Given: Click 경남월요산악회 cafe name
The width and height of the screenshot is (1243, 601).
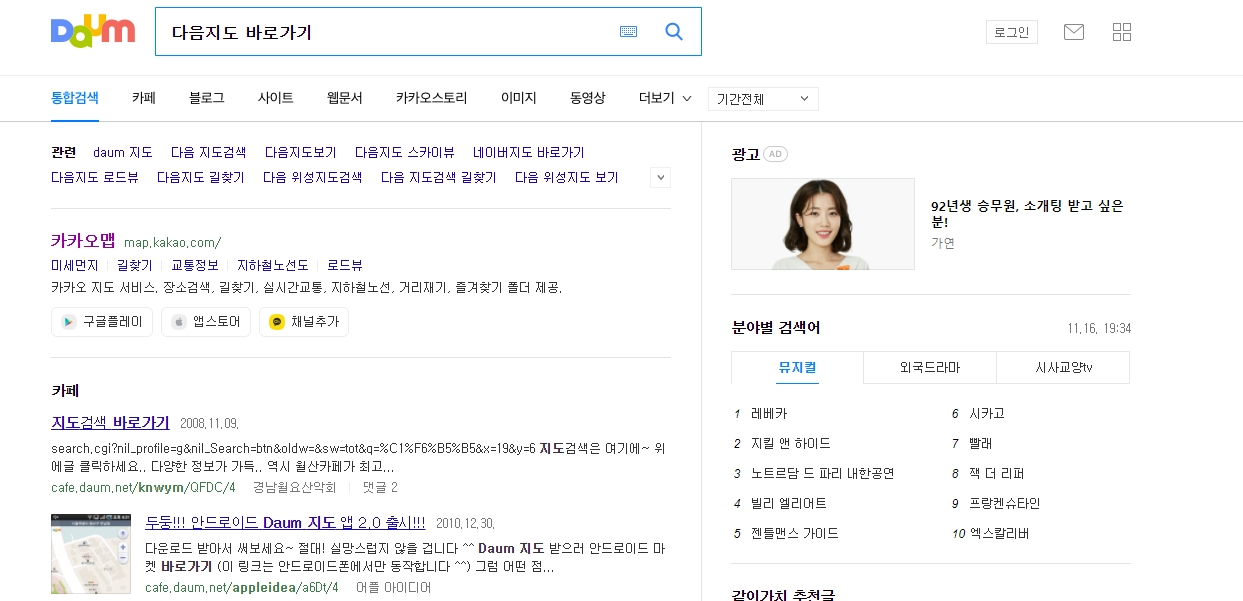Looking at the screenshot, I should click(294, 488).
